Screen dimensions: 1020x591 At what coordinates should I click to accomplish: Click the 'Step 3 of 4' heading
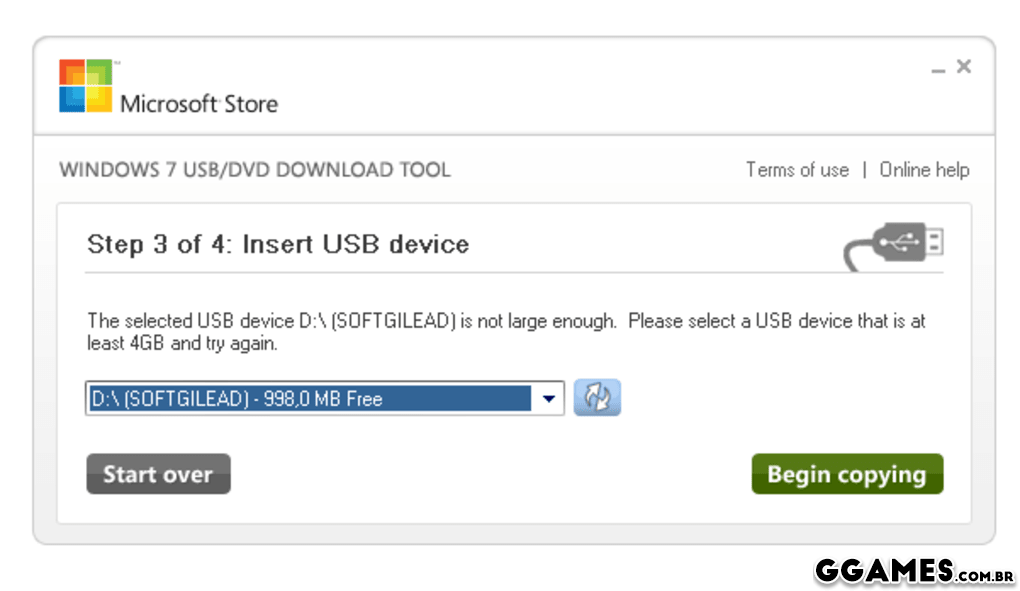pos(278,244)
